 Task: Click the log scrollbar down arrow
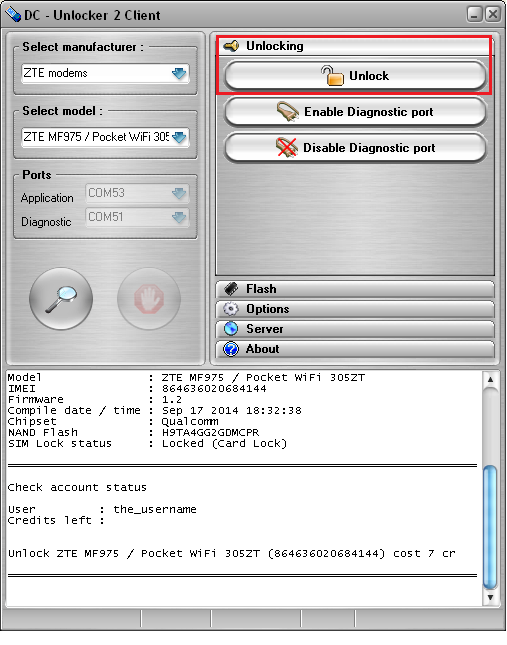point(490,597)
